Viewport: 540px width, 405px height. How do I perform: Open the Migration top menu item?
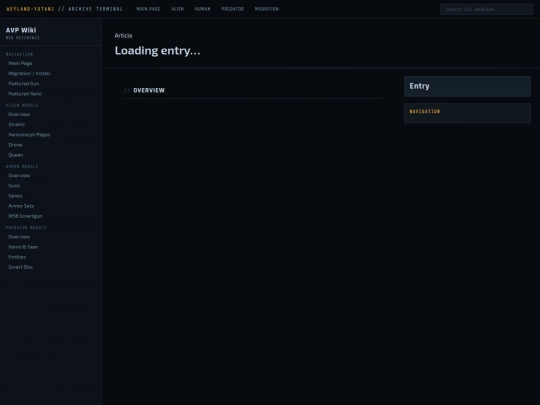click(x=267, y=9)
